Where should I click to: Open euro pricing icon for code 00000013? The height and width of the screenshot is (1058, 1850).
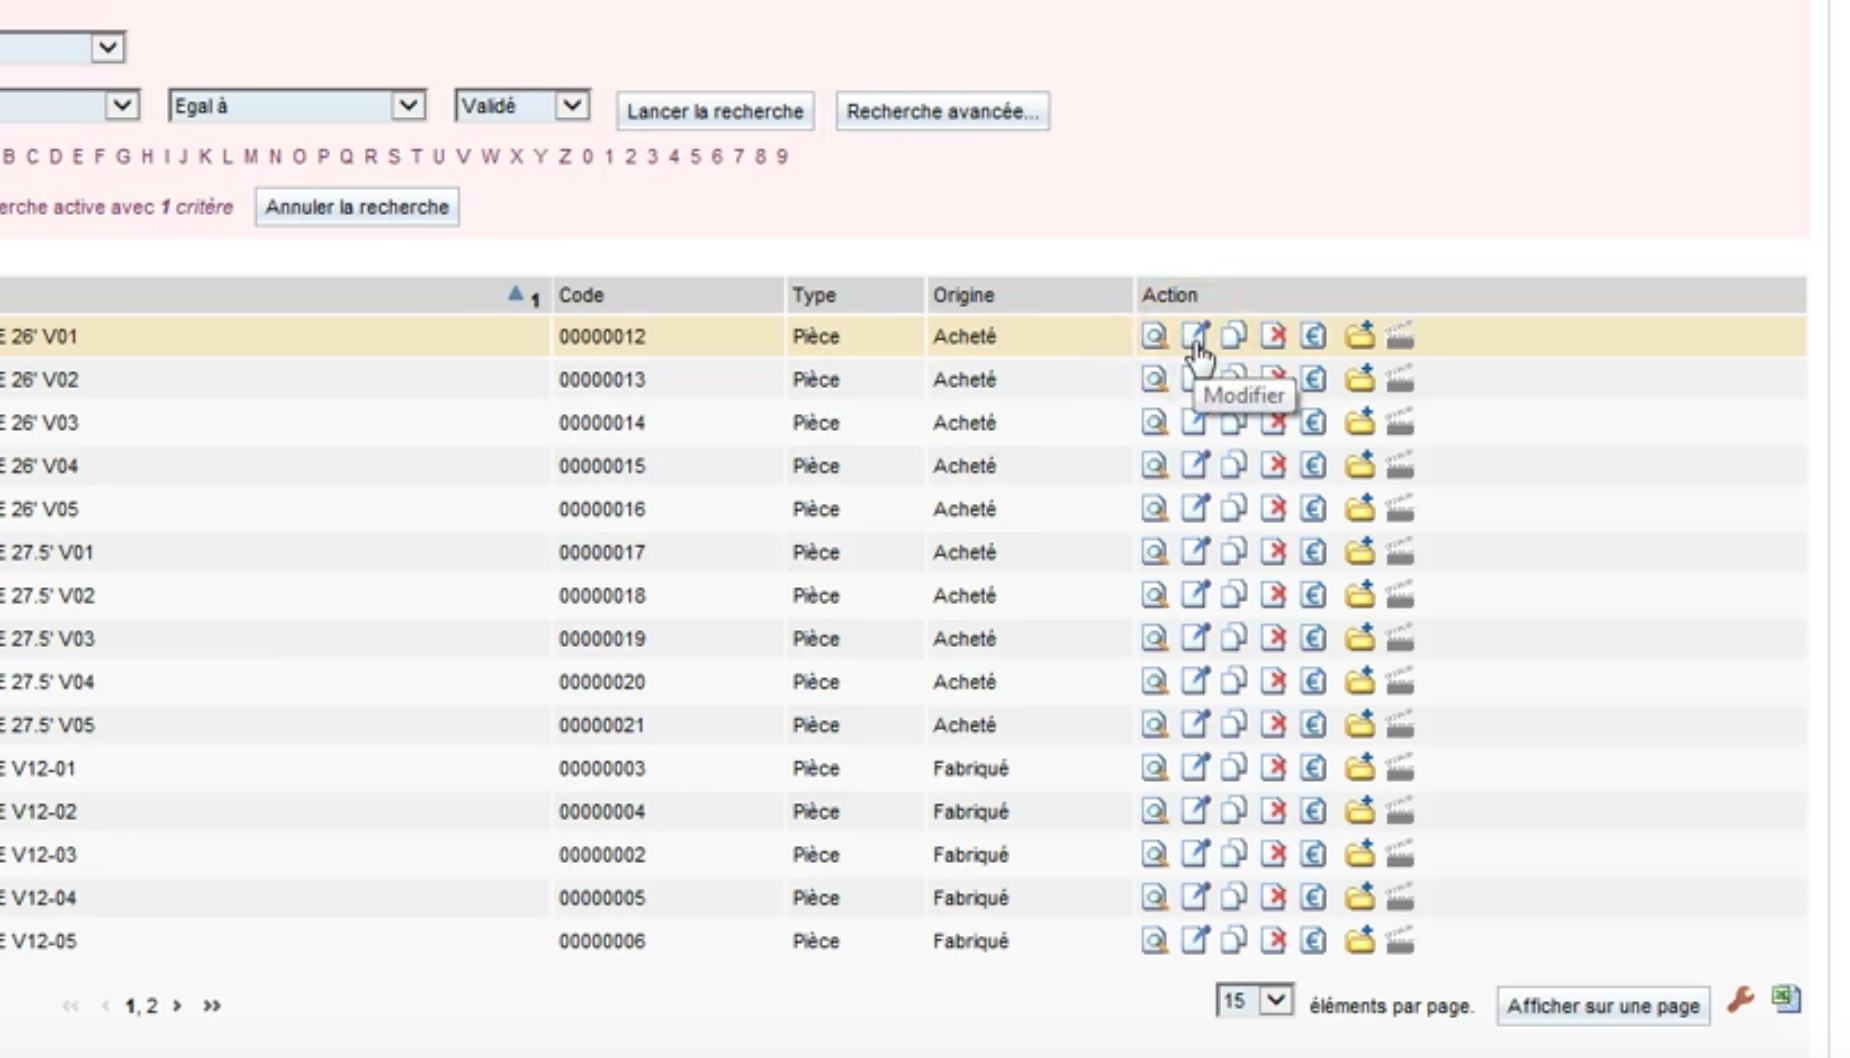pos(1313,379)
